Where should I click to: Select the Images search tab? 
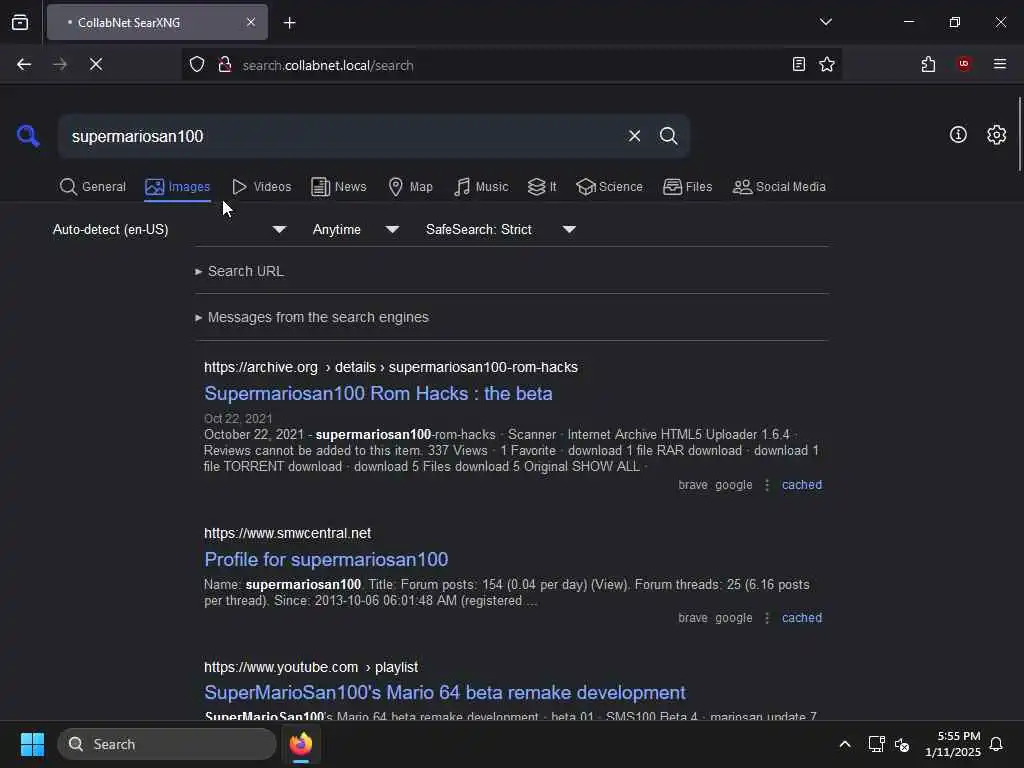pyautogui.click(x=178, y=187)
